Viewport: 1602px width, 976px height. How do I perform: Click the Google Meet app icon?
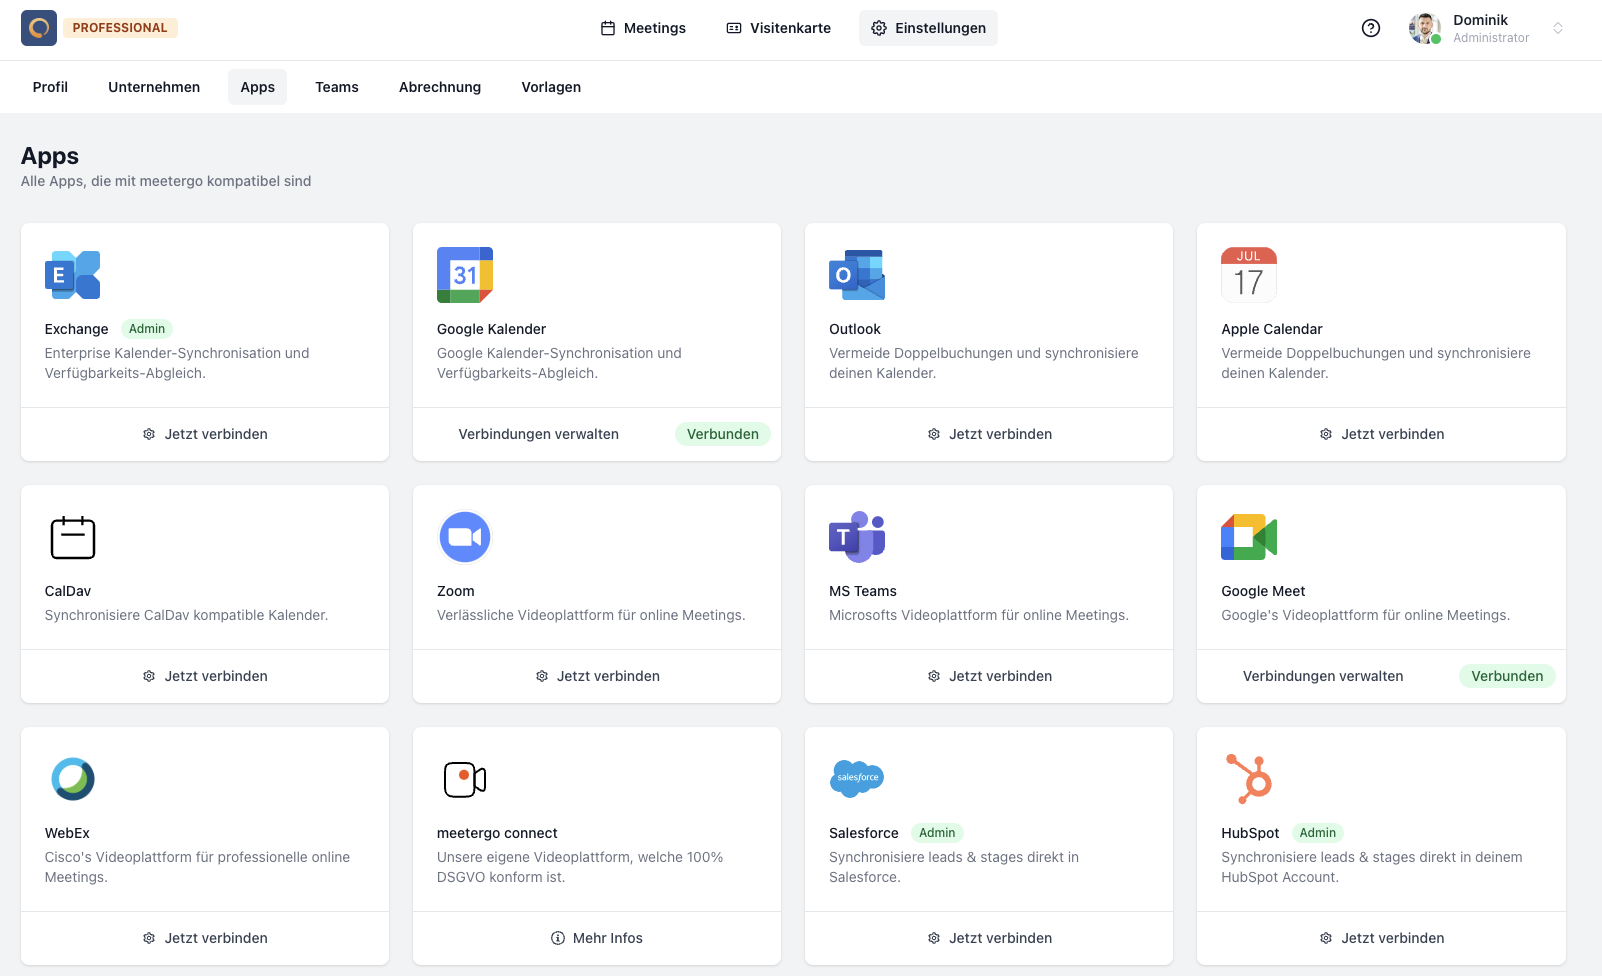(x=1249, y=537)
